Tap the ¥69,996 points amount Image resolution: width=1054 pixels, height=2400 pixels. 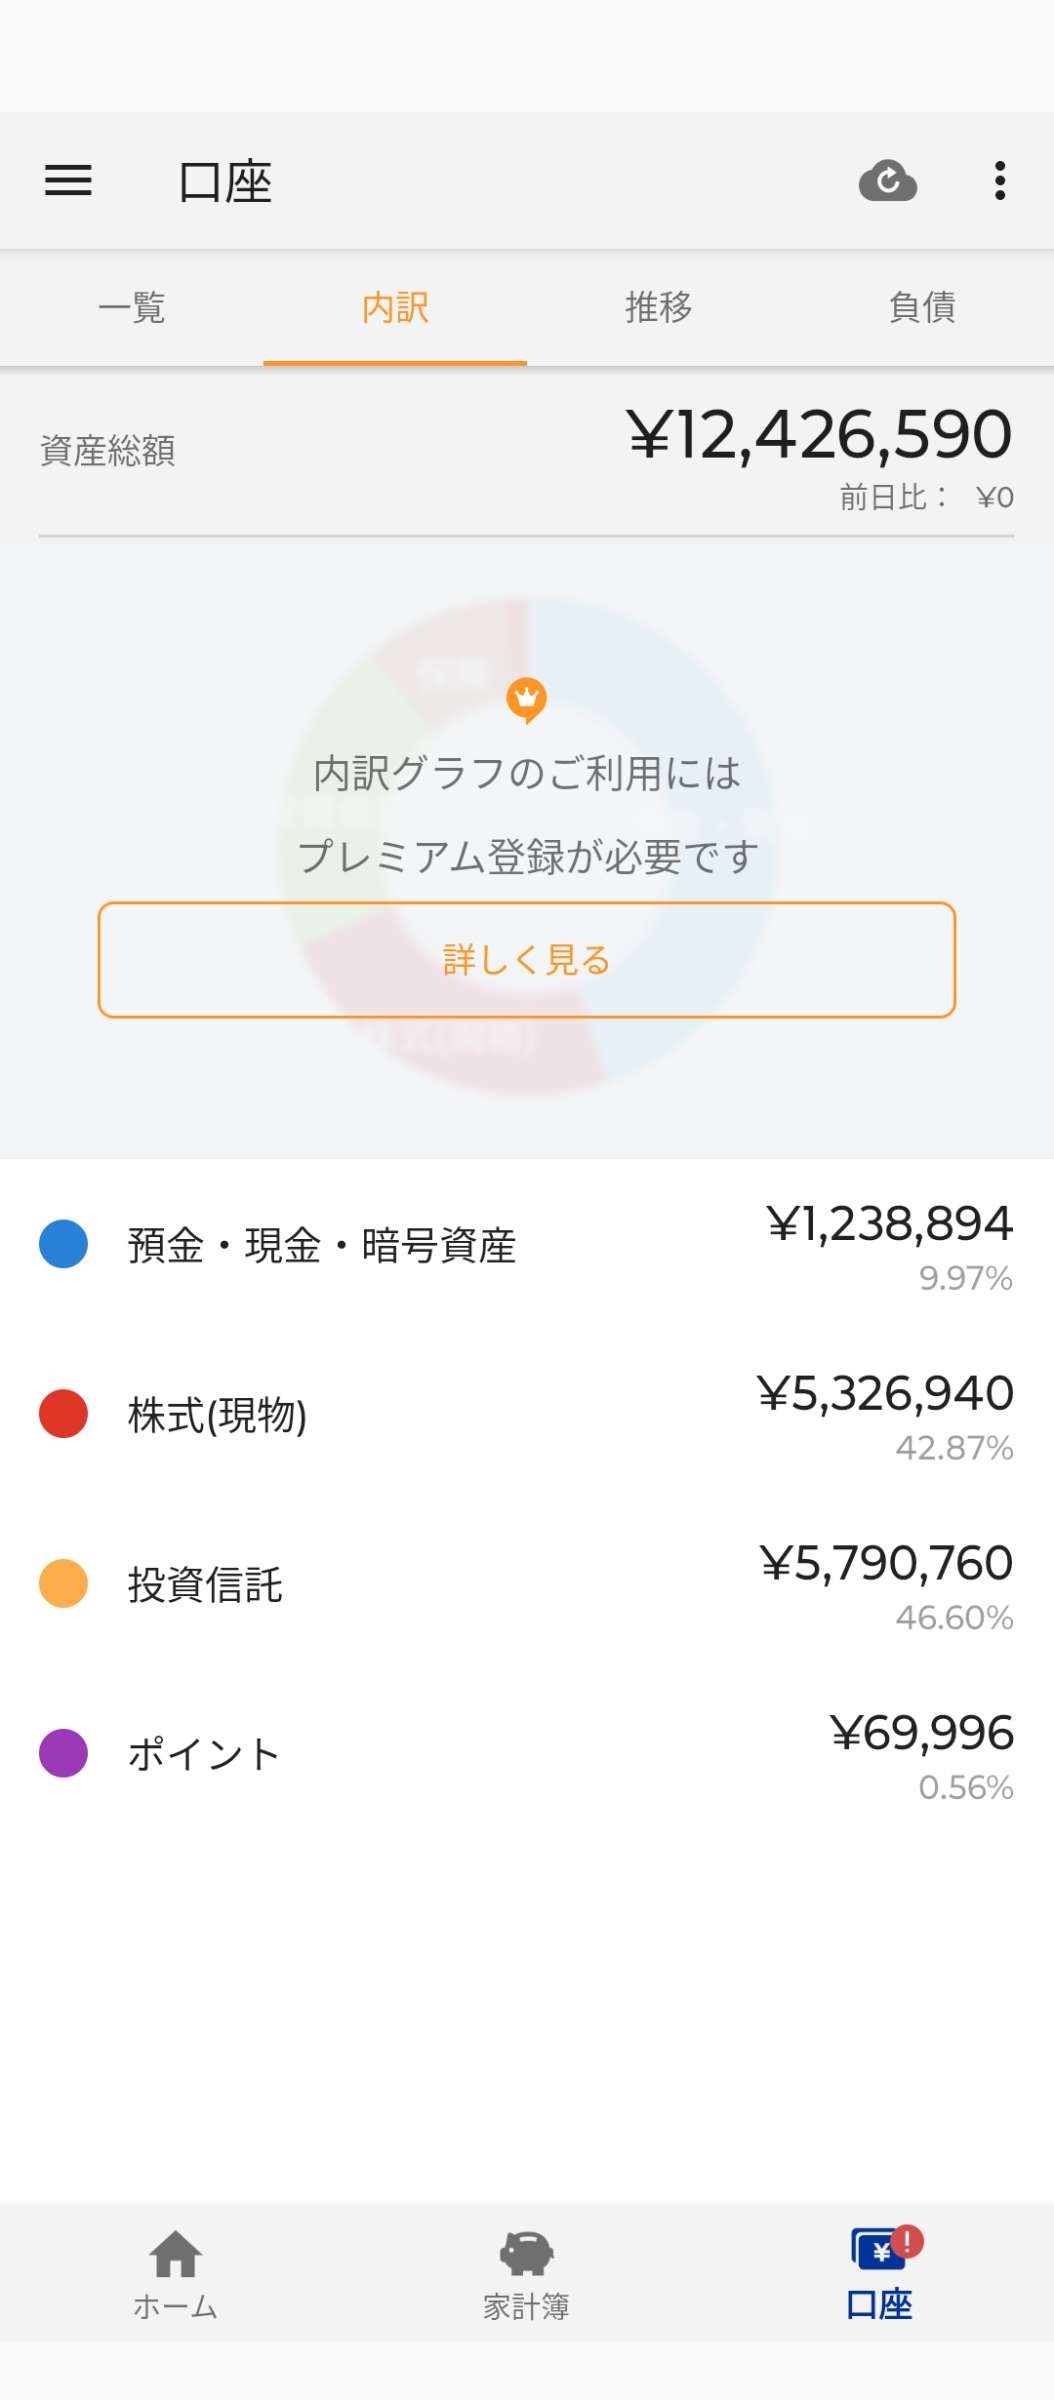coord(921,1733)
